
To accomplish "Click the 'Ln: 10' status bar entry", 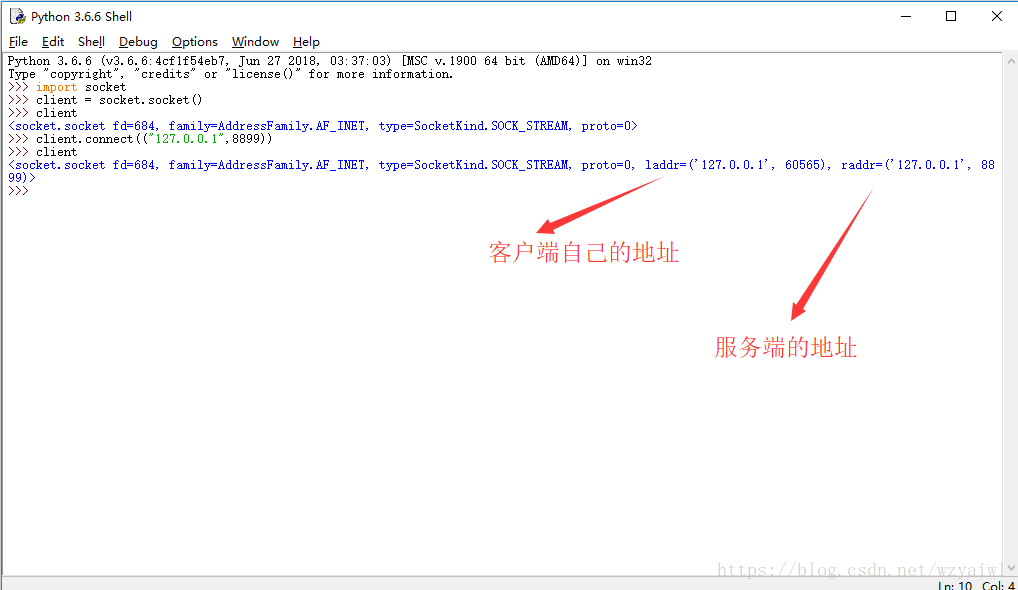I will point(954,585).
